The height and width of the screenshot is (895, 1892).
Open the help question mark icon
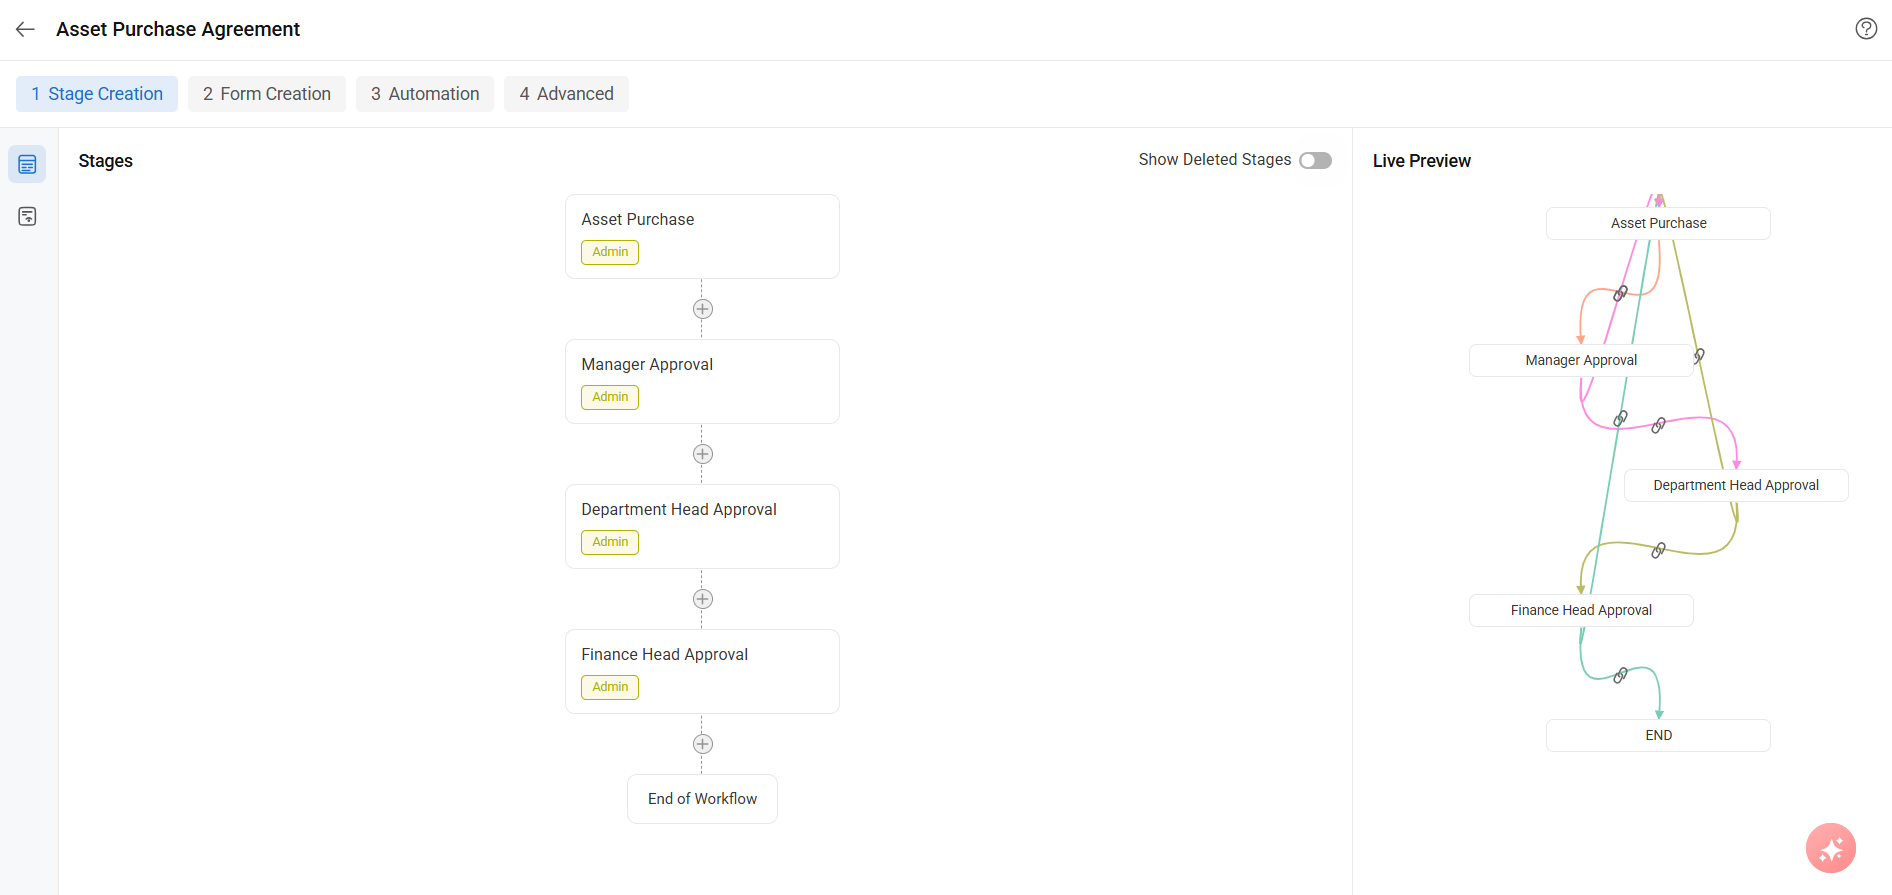[1865, 29]
